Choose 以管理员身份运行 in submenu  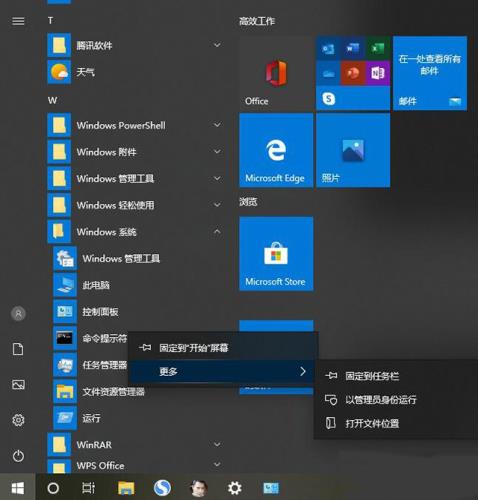(x=395, y=400)
